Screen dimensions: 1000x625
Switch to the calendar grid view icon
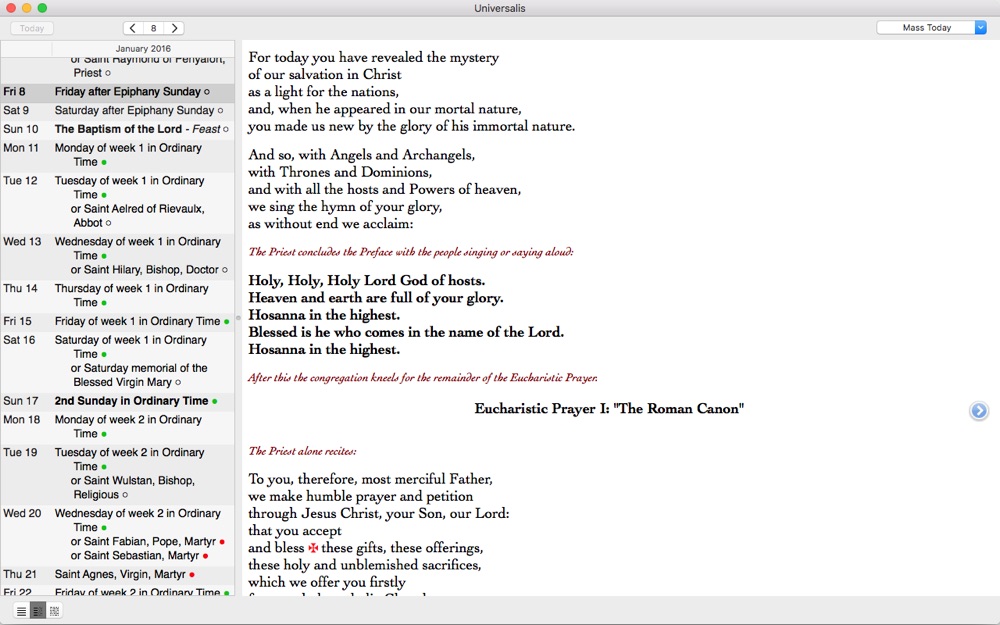point(54,611)
